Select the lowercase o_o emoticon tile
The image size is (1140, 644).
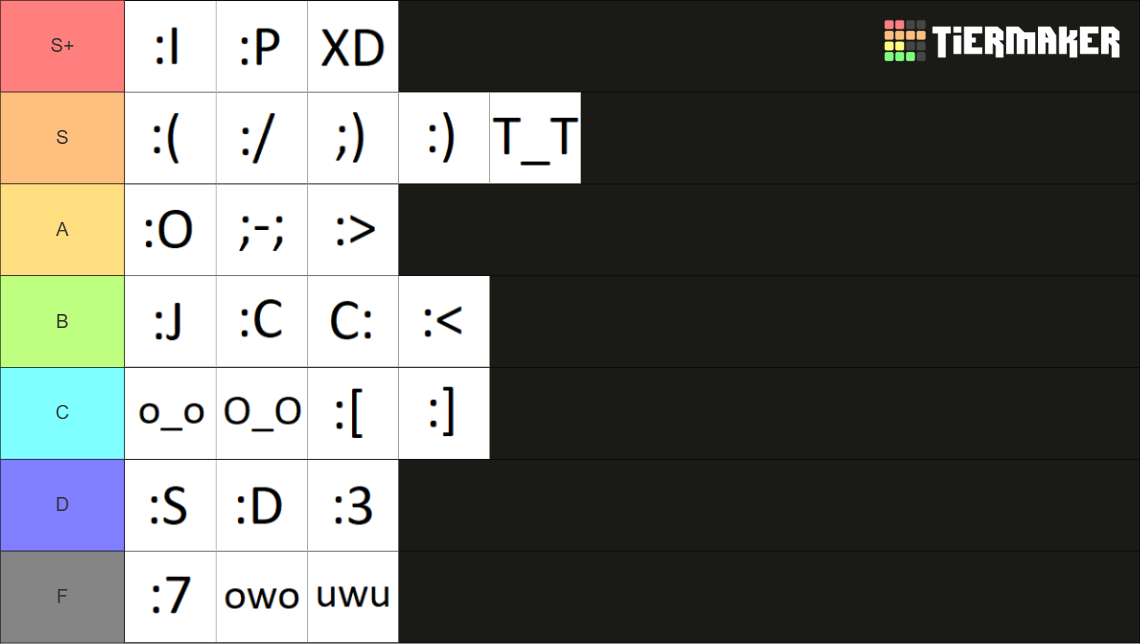[170, 413]
